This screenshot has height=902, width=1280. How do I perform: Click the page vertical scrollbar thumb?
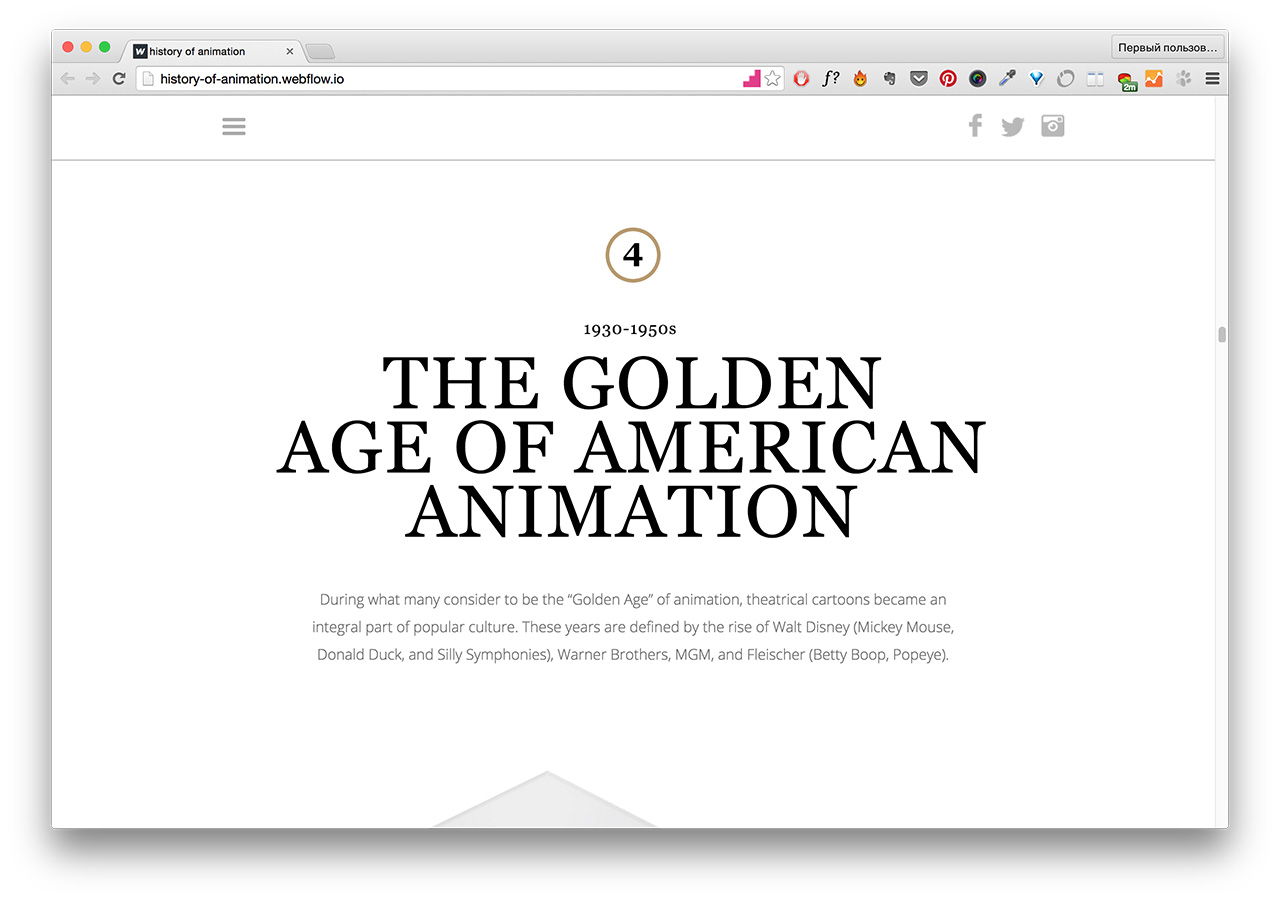[x=1221, y=334]
